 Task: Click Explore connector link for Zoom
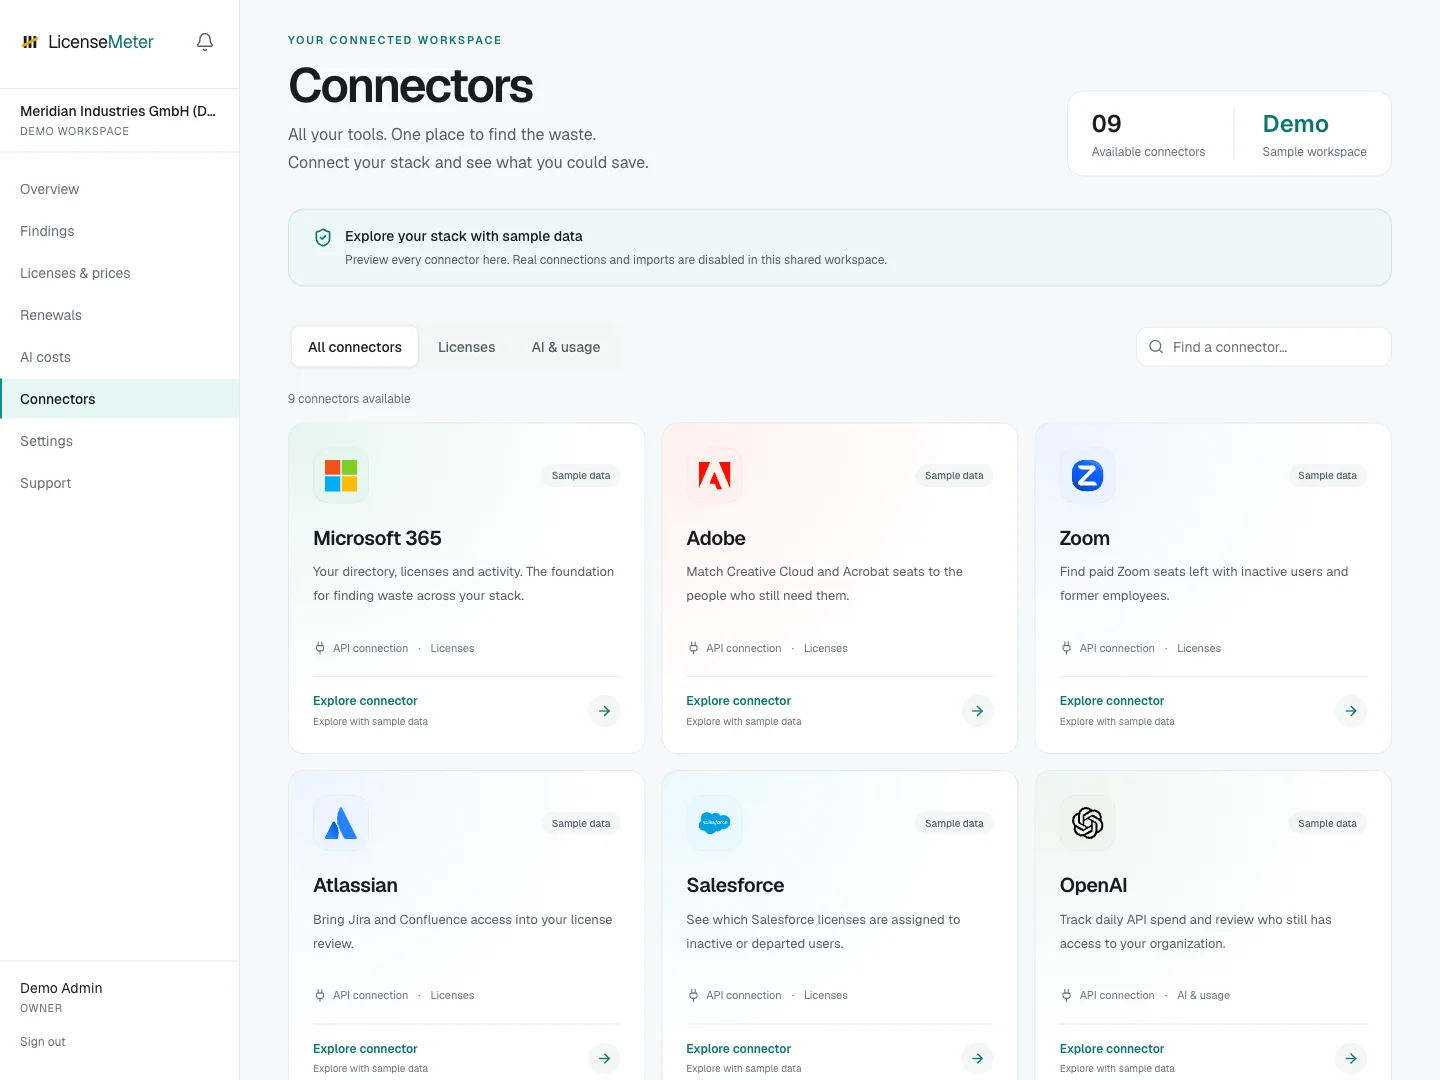click(1112, 701)
